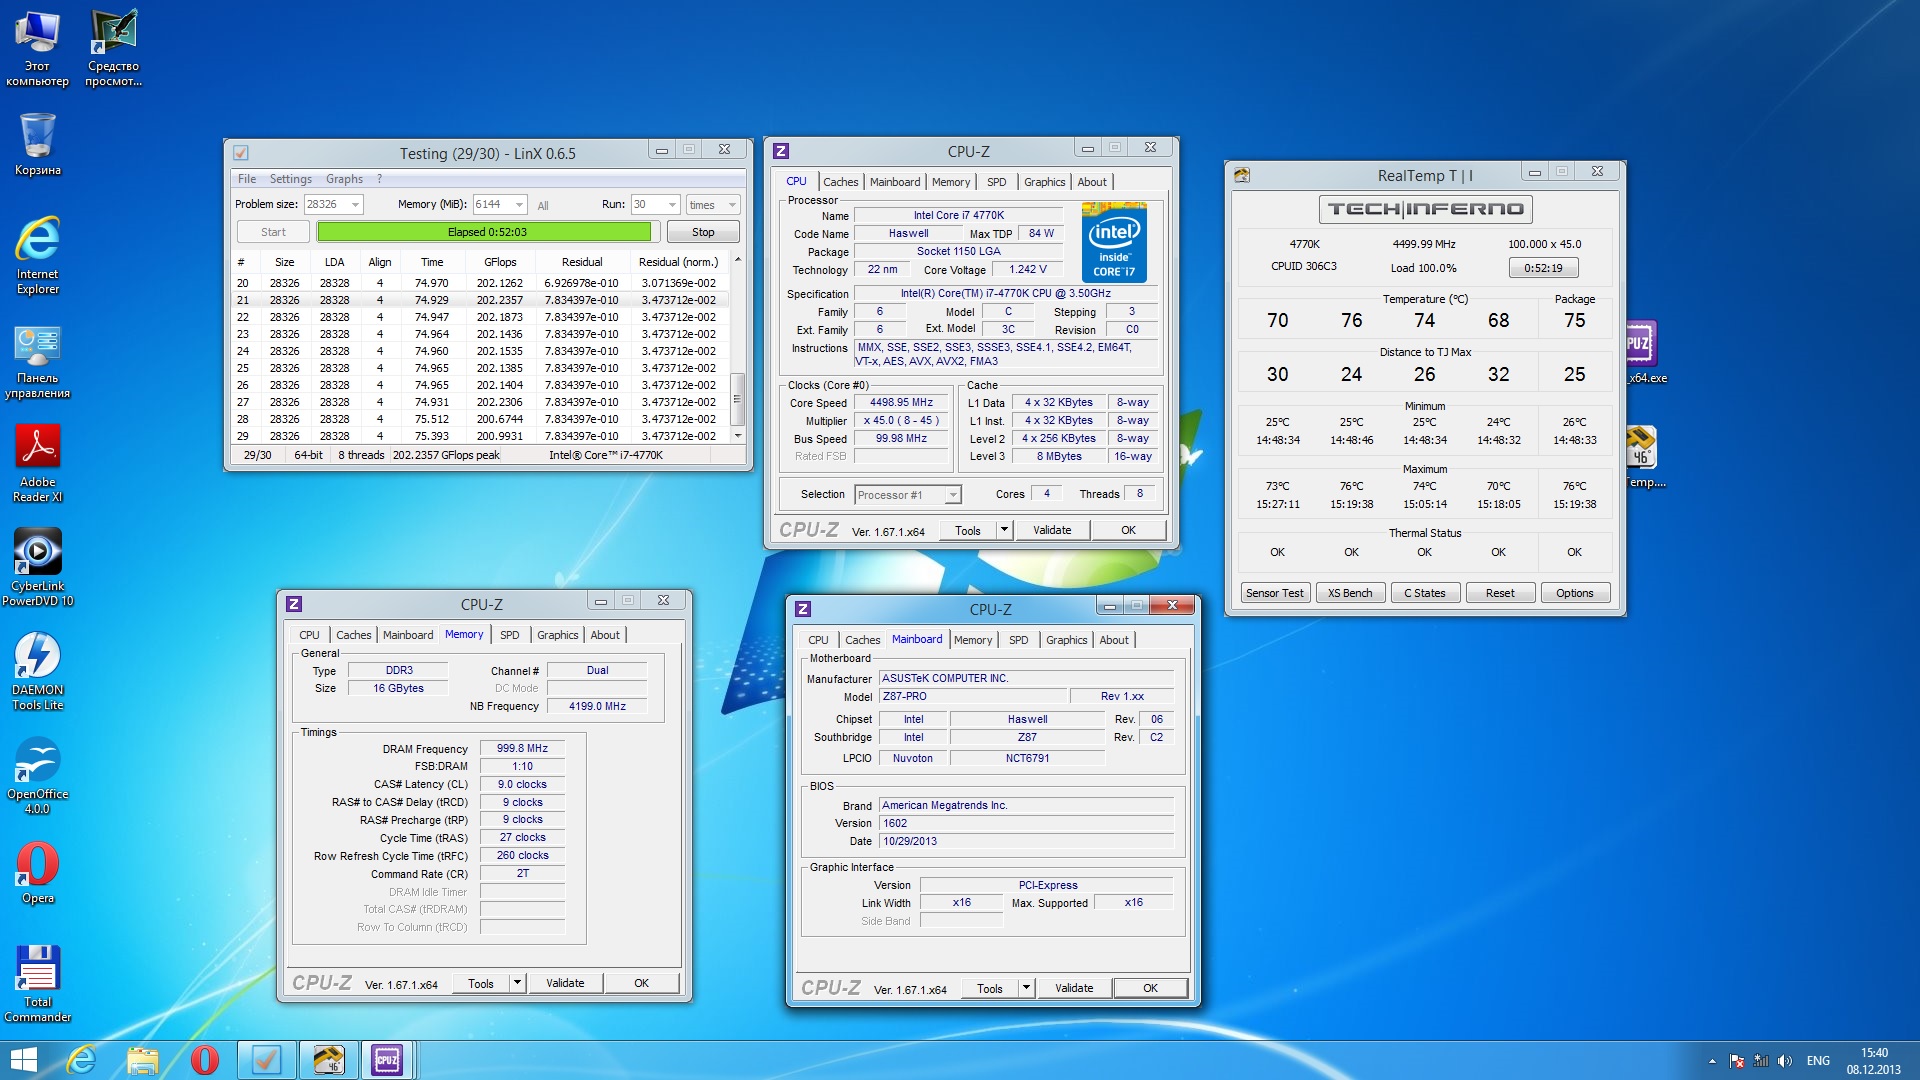
Task: Click the volume icon in system tray
Action: pyautogui.click(x=1785, y=1061)
